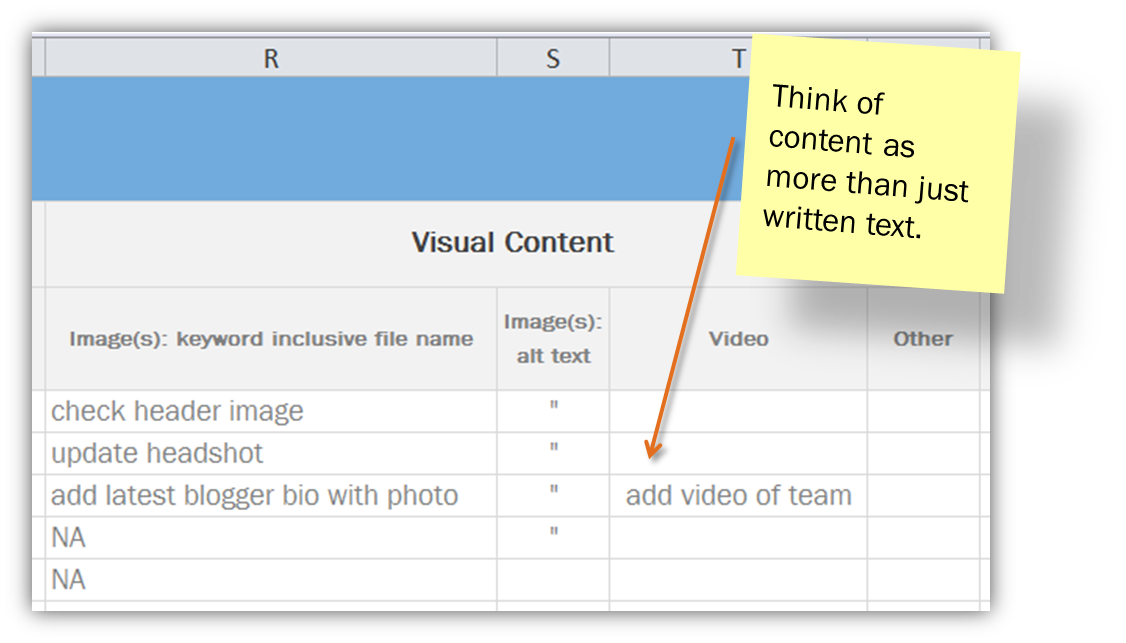The width and height of the screenshot is (1126, 643).
Task: Click the 'Video' column header cell
Action: [x=738, y=339]
